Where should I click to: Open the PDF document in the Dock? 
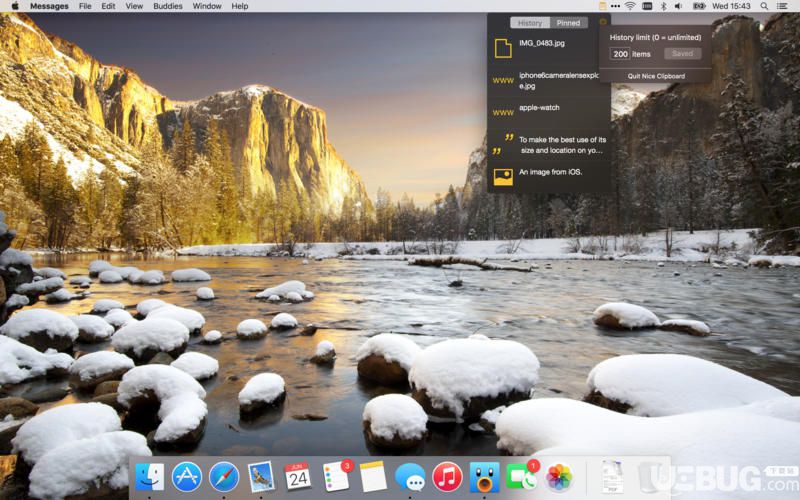coord(612,477)
